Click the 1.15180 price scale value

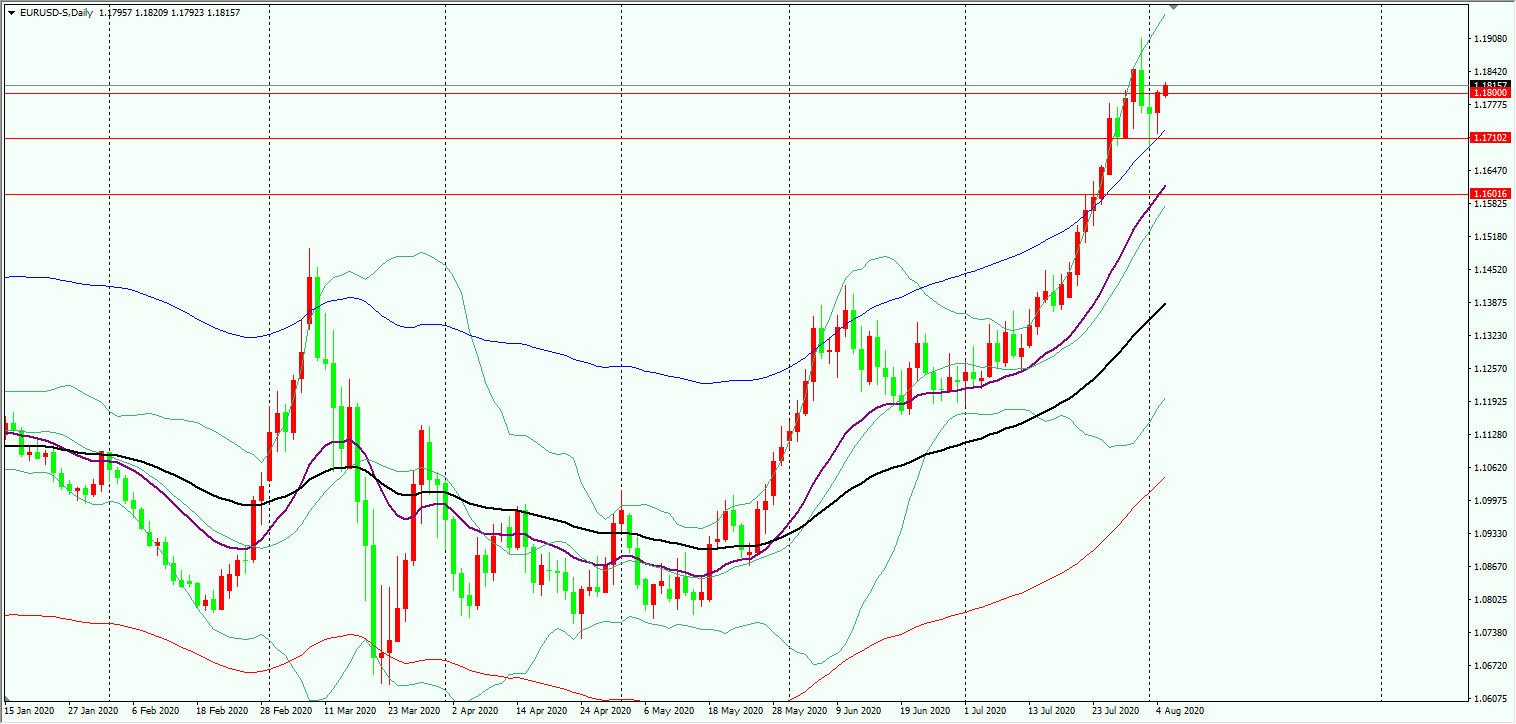point(1490,237)
